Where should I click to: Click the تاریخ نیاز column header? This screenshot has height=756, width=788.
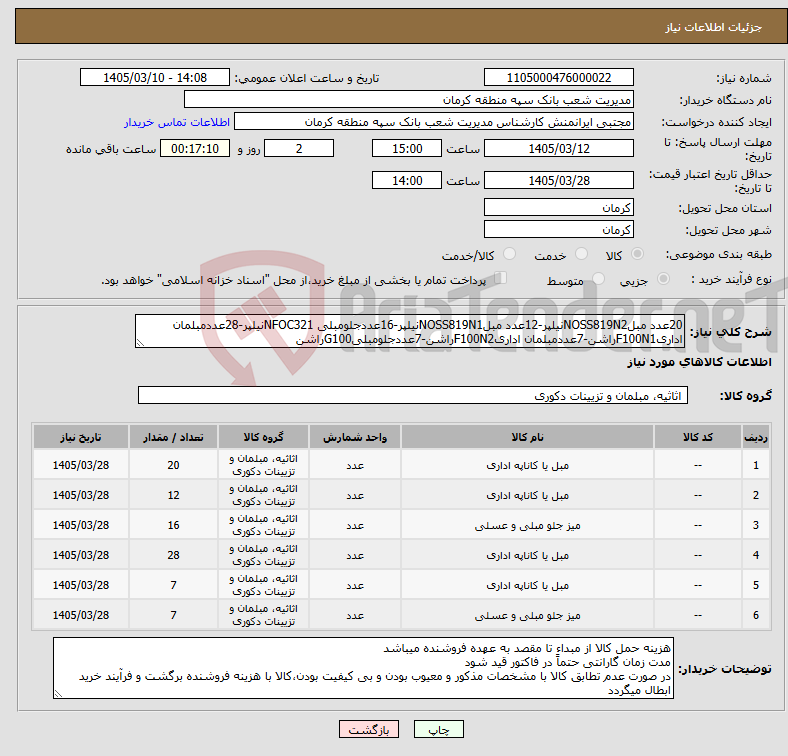pos(81,437)
